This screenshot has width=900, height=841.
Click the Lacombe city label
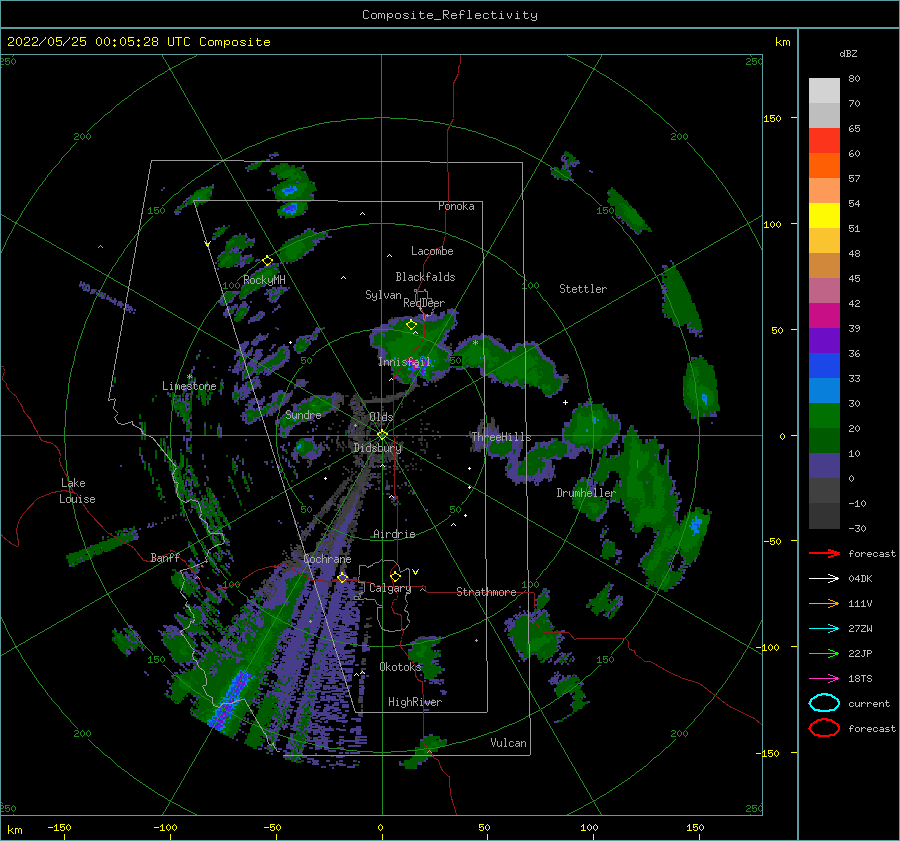pyautogui.click(x=432, y=251)
